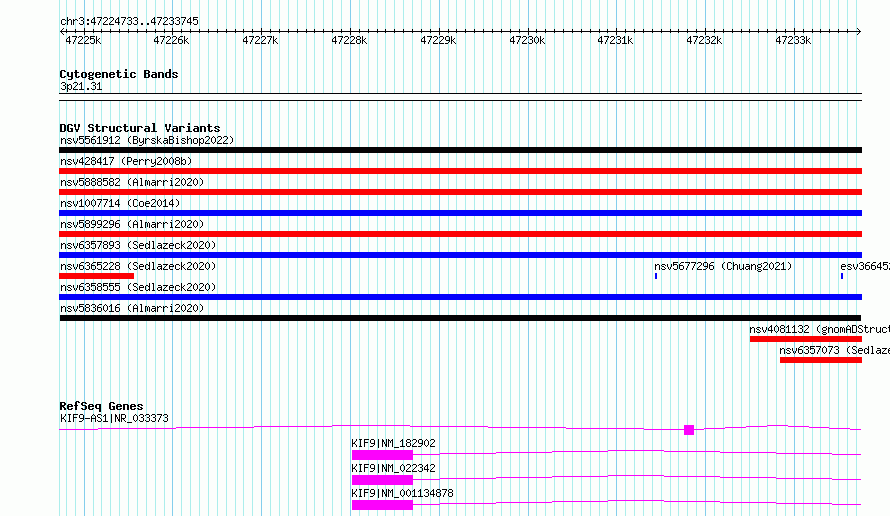Viewport: 890px width, 516px height.
Task: Click nsv6365228 (Sedlazeck2020) variant label
Action: click(138, 266)
